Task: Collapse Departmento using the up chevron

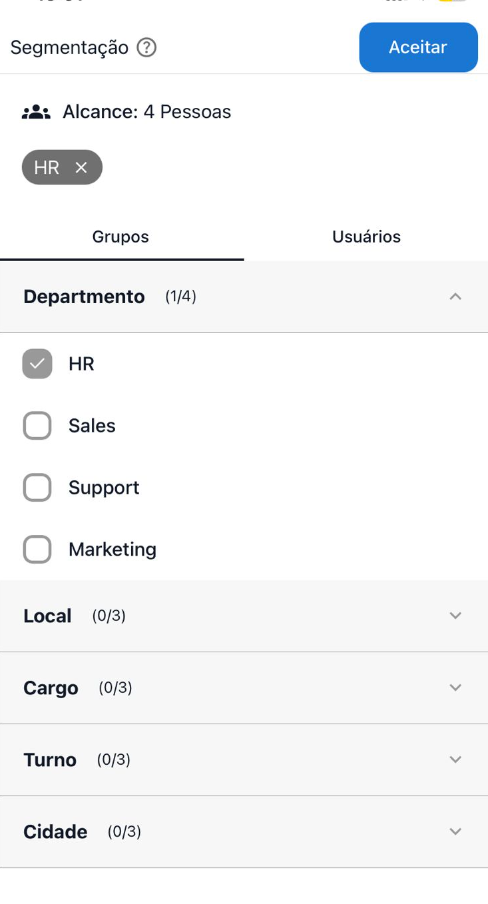Action: [455, 296]
